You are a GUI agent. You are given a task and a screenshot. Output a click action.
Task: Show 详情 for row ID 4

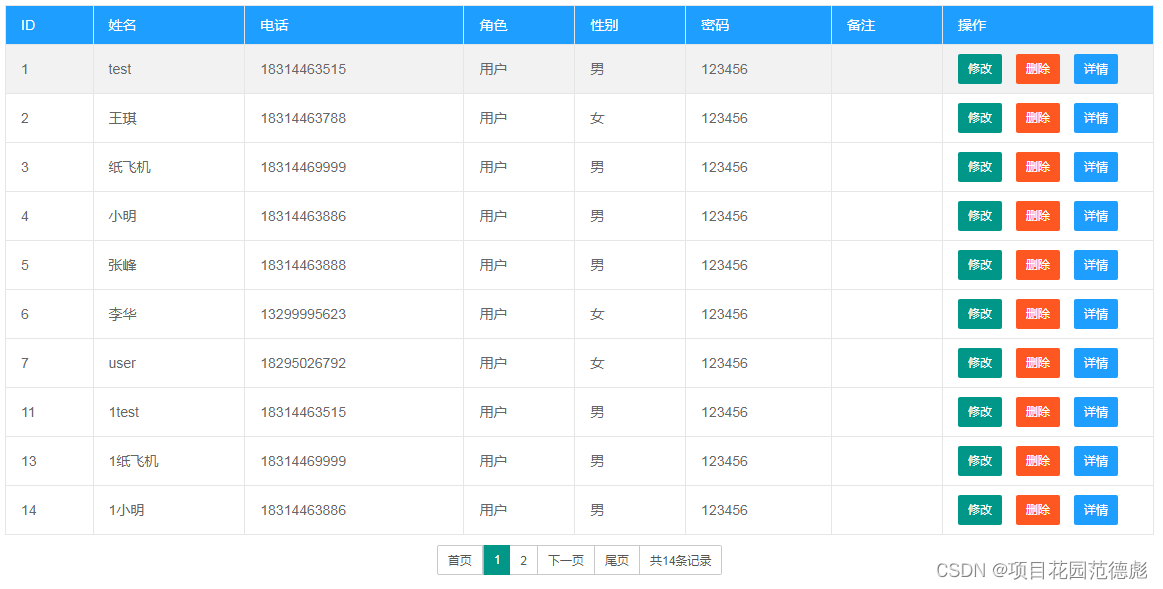(1096, 216)
